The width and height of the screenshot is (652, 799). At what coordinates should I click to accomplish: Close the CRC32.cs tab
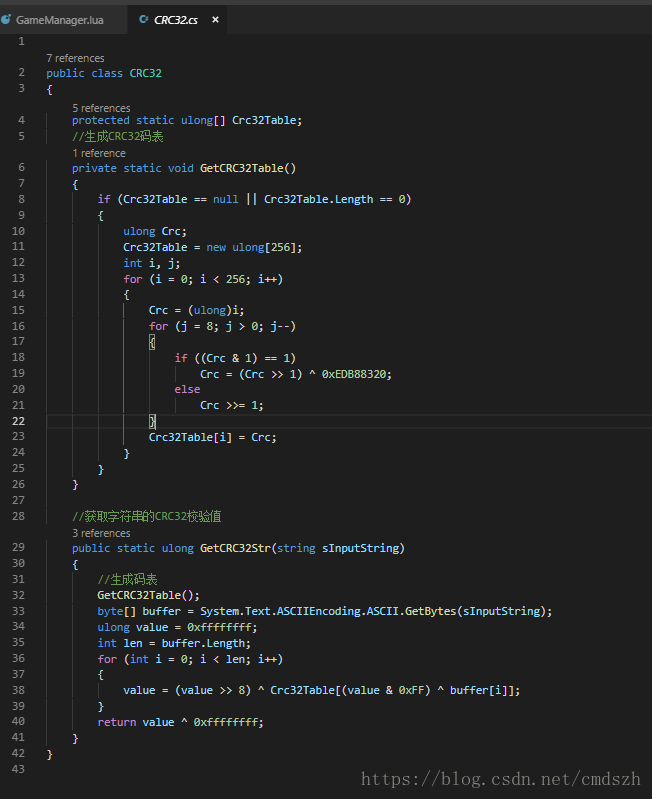click(215, 19)
